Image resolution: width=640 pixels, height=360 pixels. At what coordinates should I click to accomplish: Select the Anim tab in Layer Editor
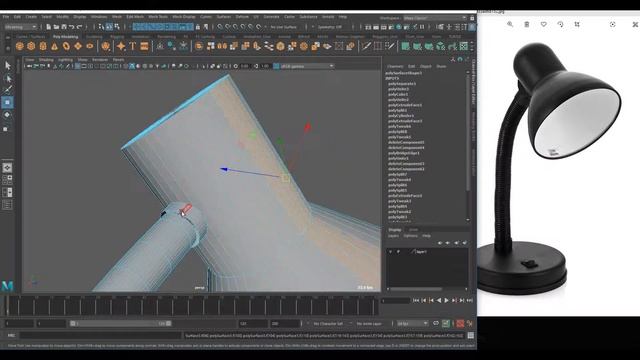[x=413, y=230]
